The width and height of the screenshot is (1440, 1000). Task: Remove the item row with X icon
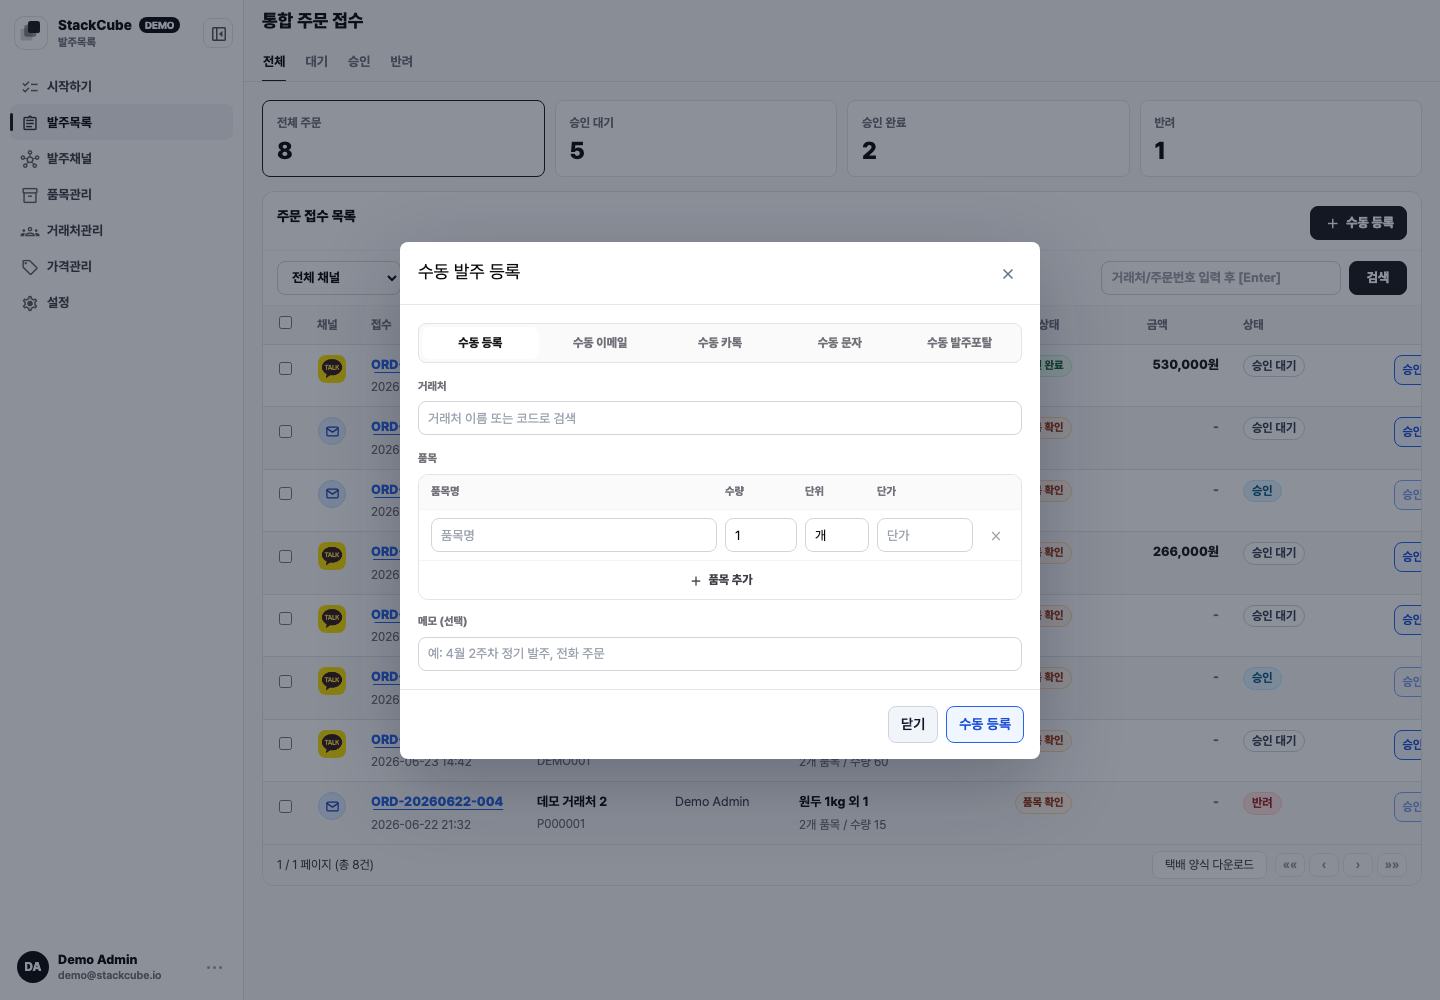996,536
